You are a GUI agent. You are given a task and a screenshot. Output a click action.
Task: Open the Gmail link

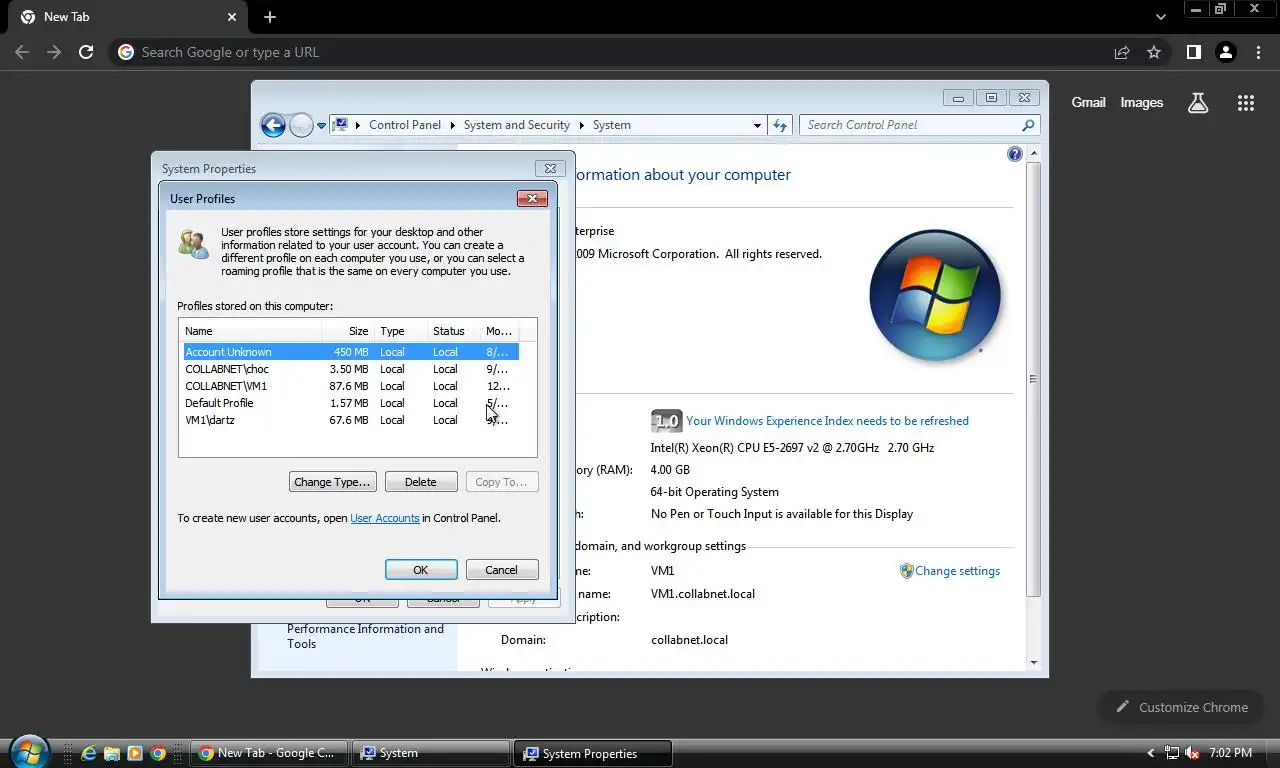(1088, 102)
